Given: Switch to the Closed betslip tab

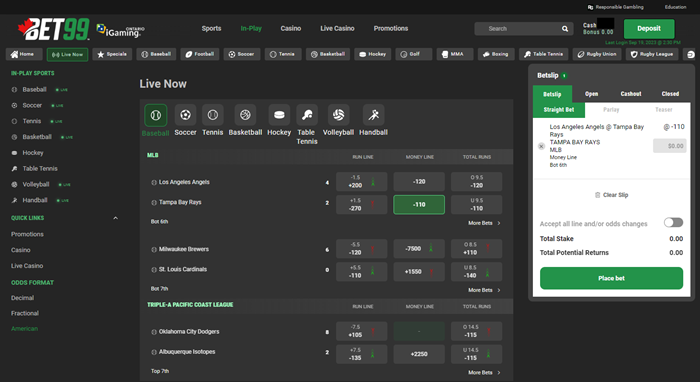Looking at the screenshot, I should [670, 94].
